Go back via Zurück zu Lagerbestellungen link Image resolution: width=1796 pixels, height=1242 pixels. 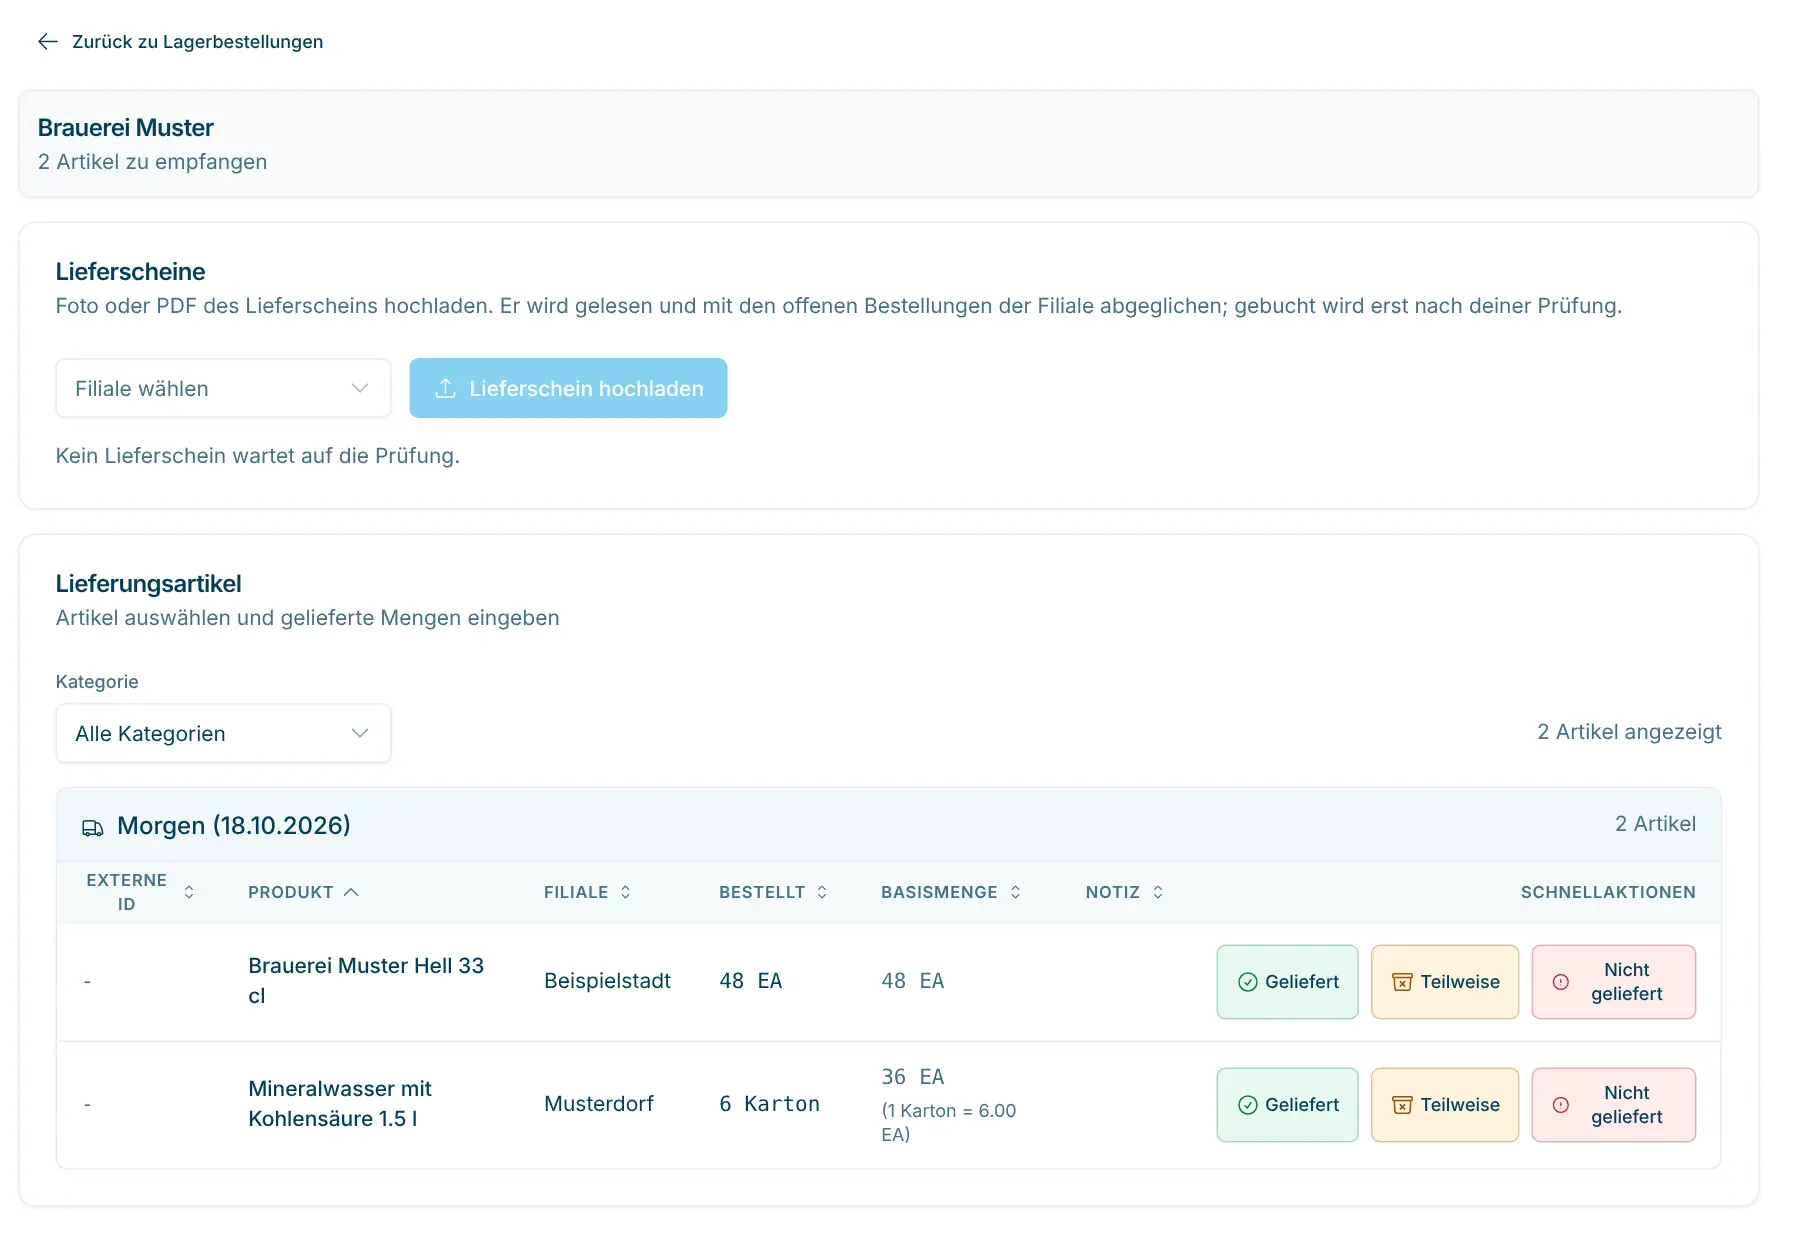pyautogui.click(x=181, y=41)
